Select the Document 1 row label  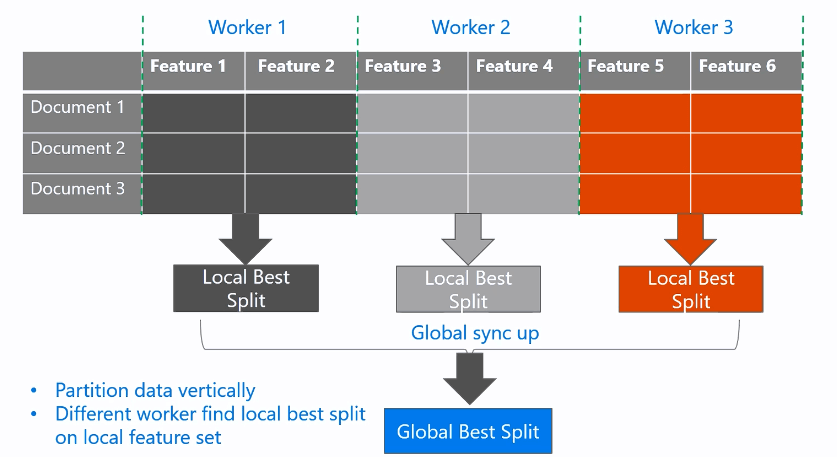click(x=82, y=113)
